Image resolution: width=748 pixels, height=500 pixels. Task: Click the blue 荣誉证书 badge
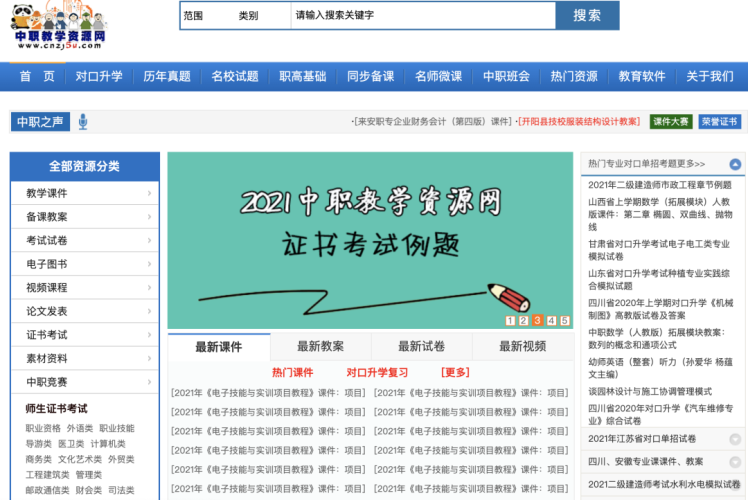(x=719, y=122)
